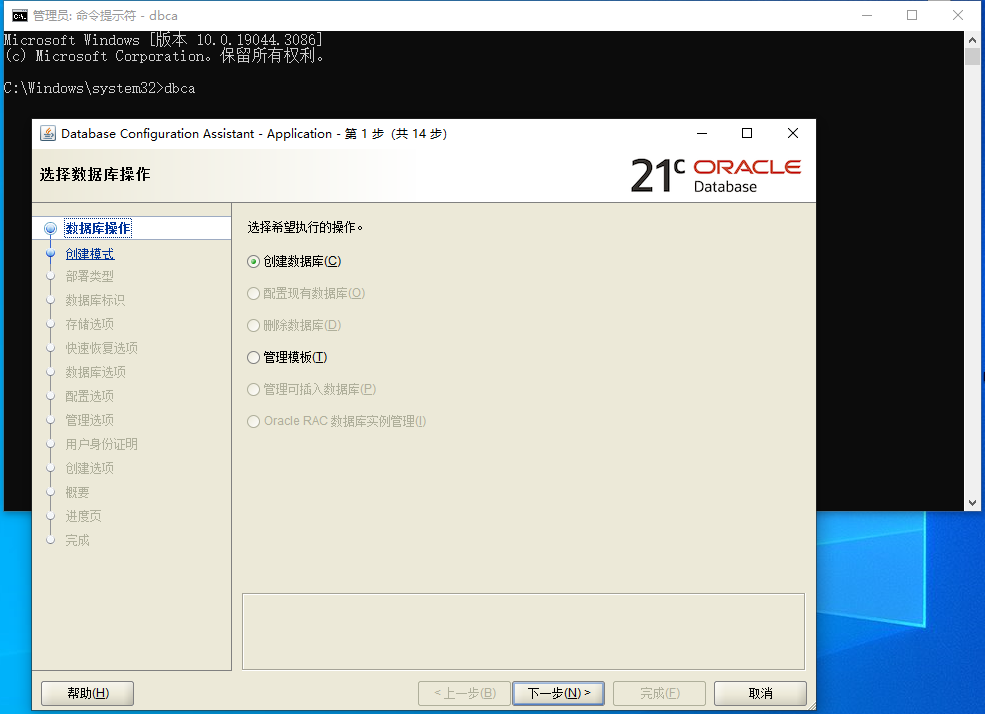The height and width of the screenshot is (714, 985).
Task: Click the command prompt scrollbar thumb
Action: point(972,57)
